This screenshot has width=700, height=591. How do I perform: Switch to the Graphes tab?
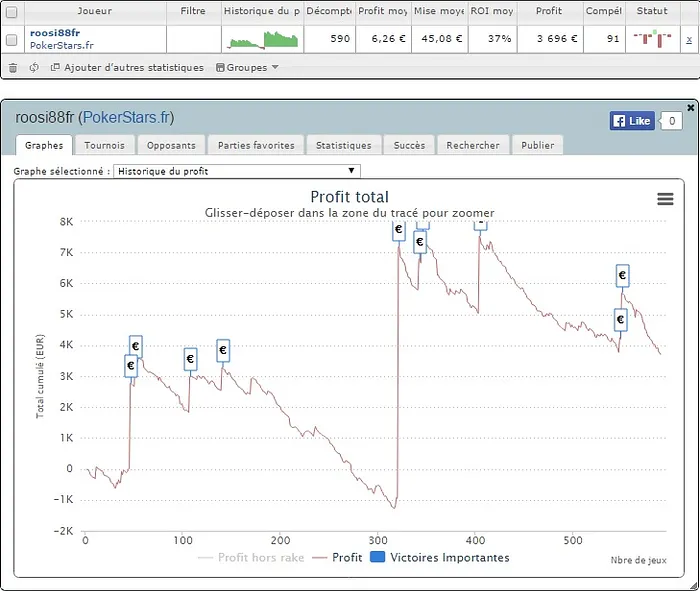pyautogui.click(x=44, y=145)
